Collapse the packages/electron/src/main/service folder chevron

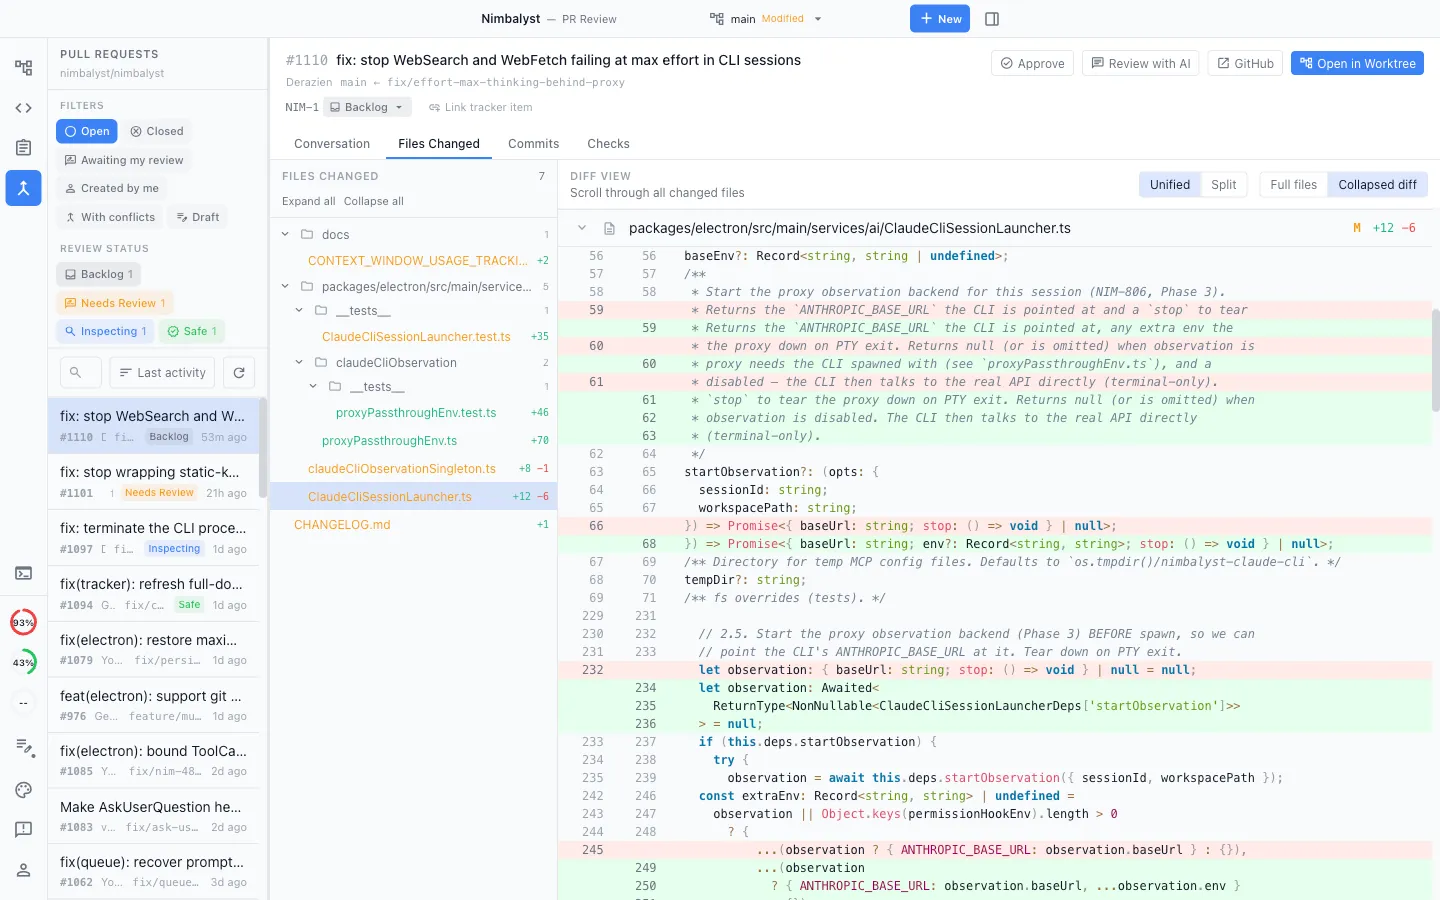pyautogui.click(x=285, y=286)
